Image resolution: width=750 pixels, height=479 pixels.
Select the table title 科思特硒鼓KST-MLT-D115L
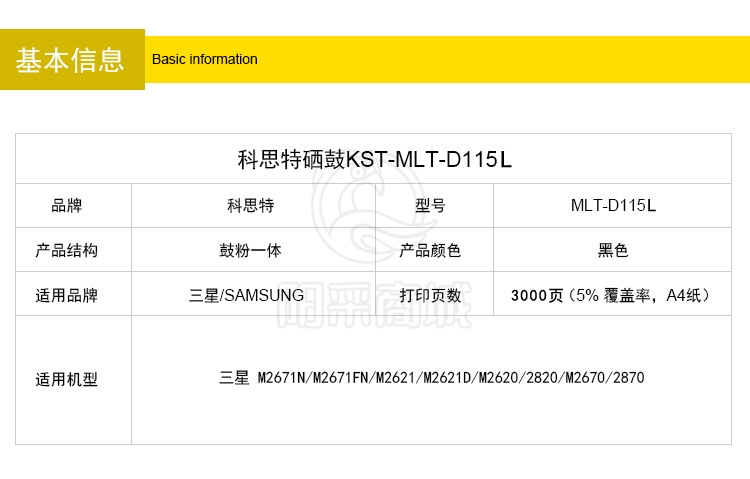374,159
